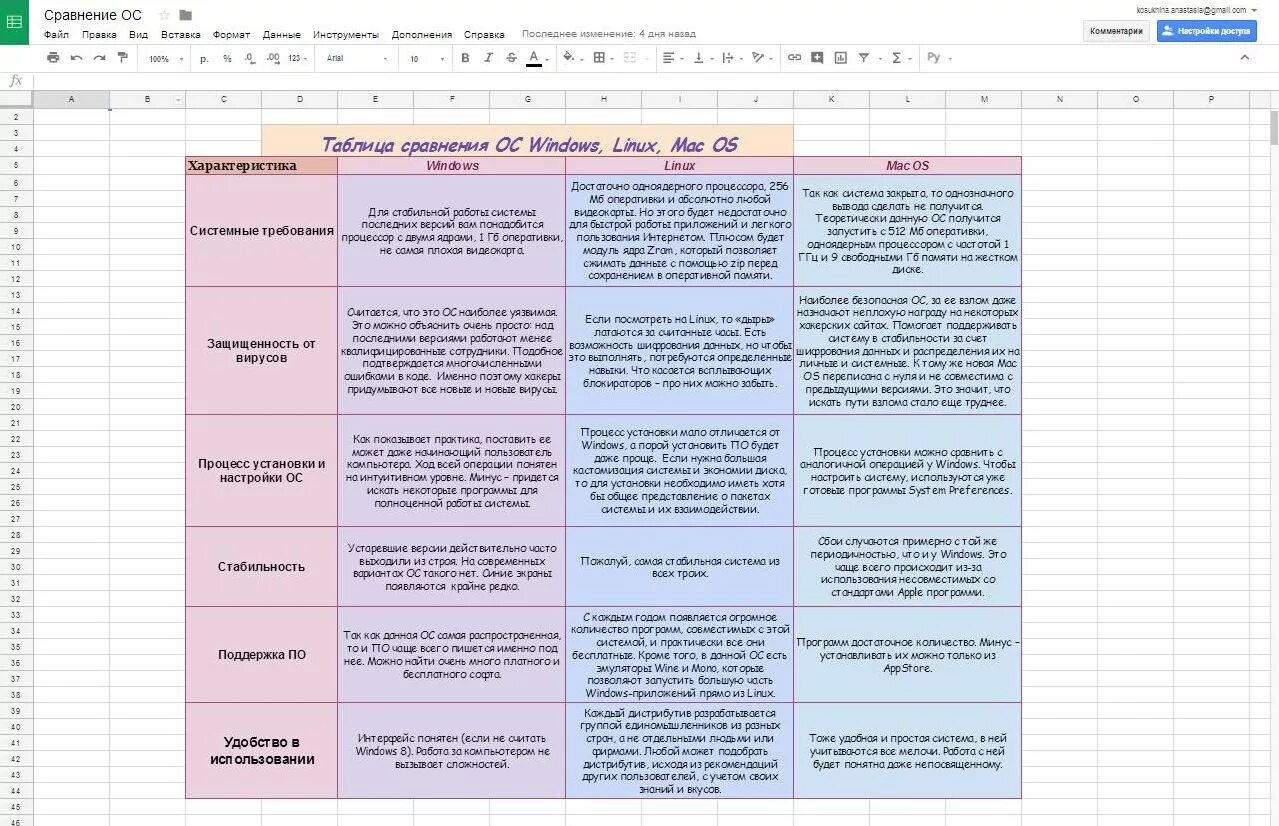Screen dimensions: 1279x826
Task: Open the horizontal align dropdown
Action: [x=672, y=58]
